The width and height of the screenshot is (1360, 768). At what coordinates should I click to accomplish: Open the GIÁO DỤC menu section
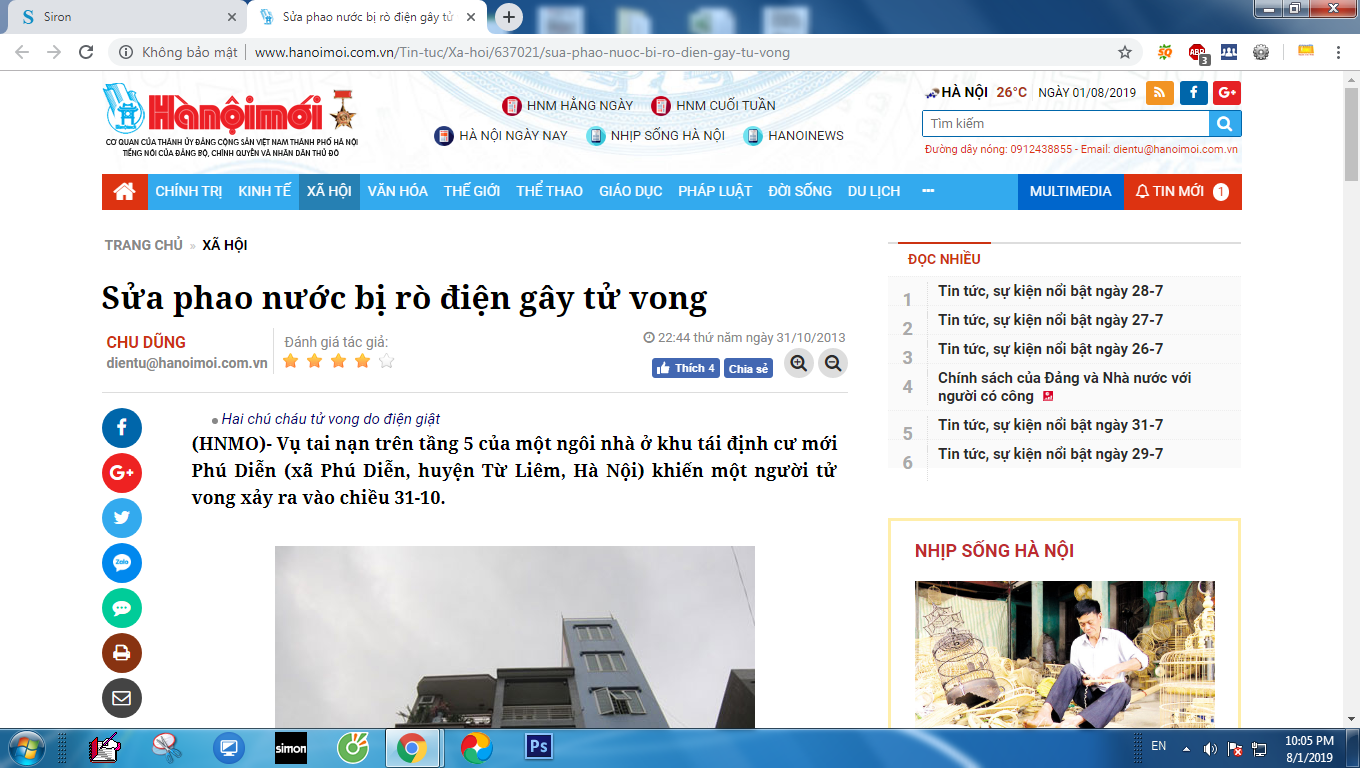(631, 191)
